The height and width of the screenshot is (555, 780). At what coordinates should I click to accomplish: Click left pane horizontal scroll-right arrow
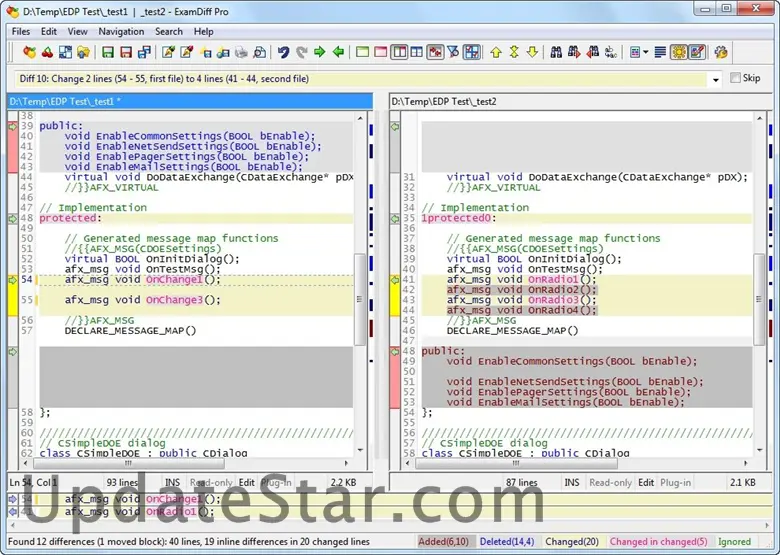[x=346, y=463]
